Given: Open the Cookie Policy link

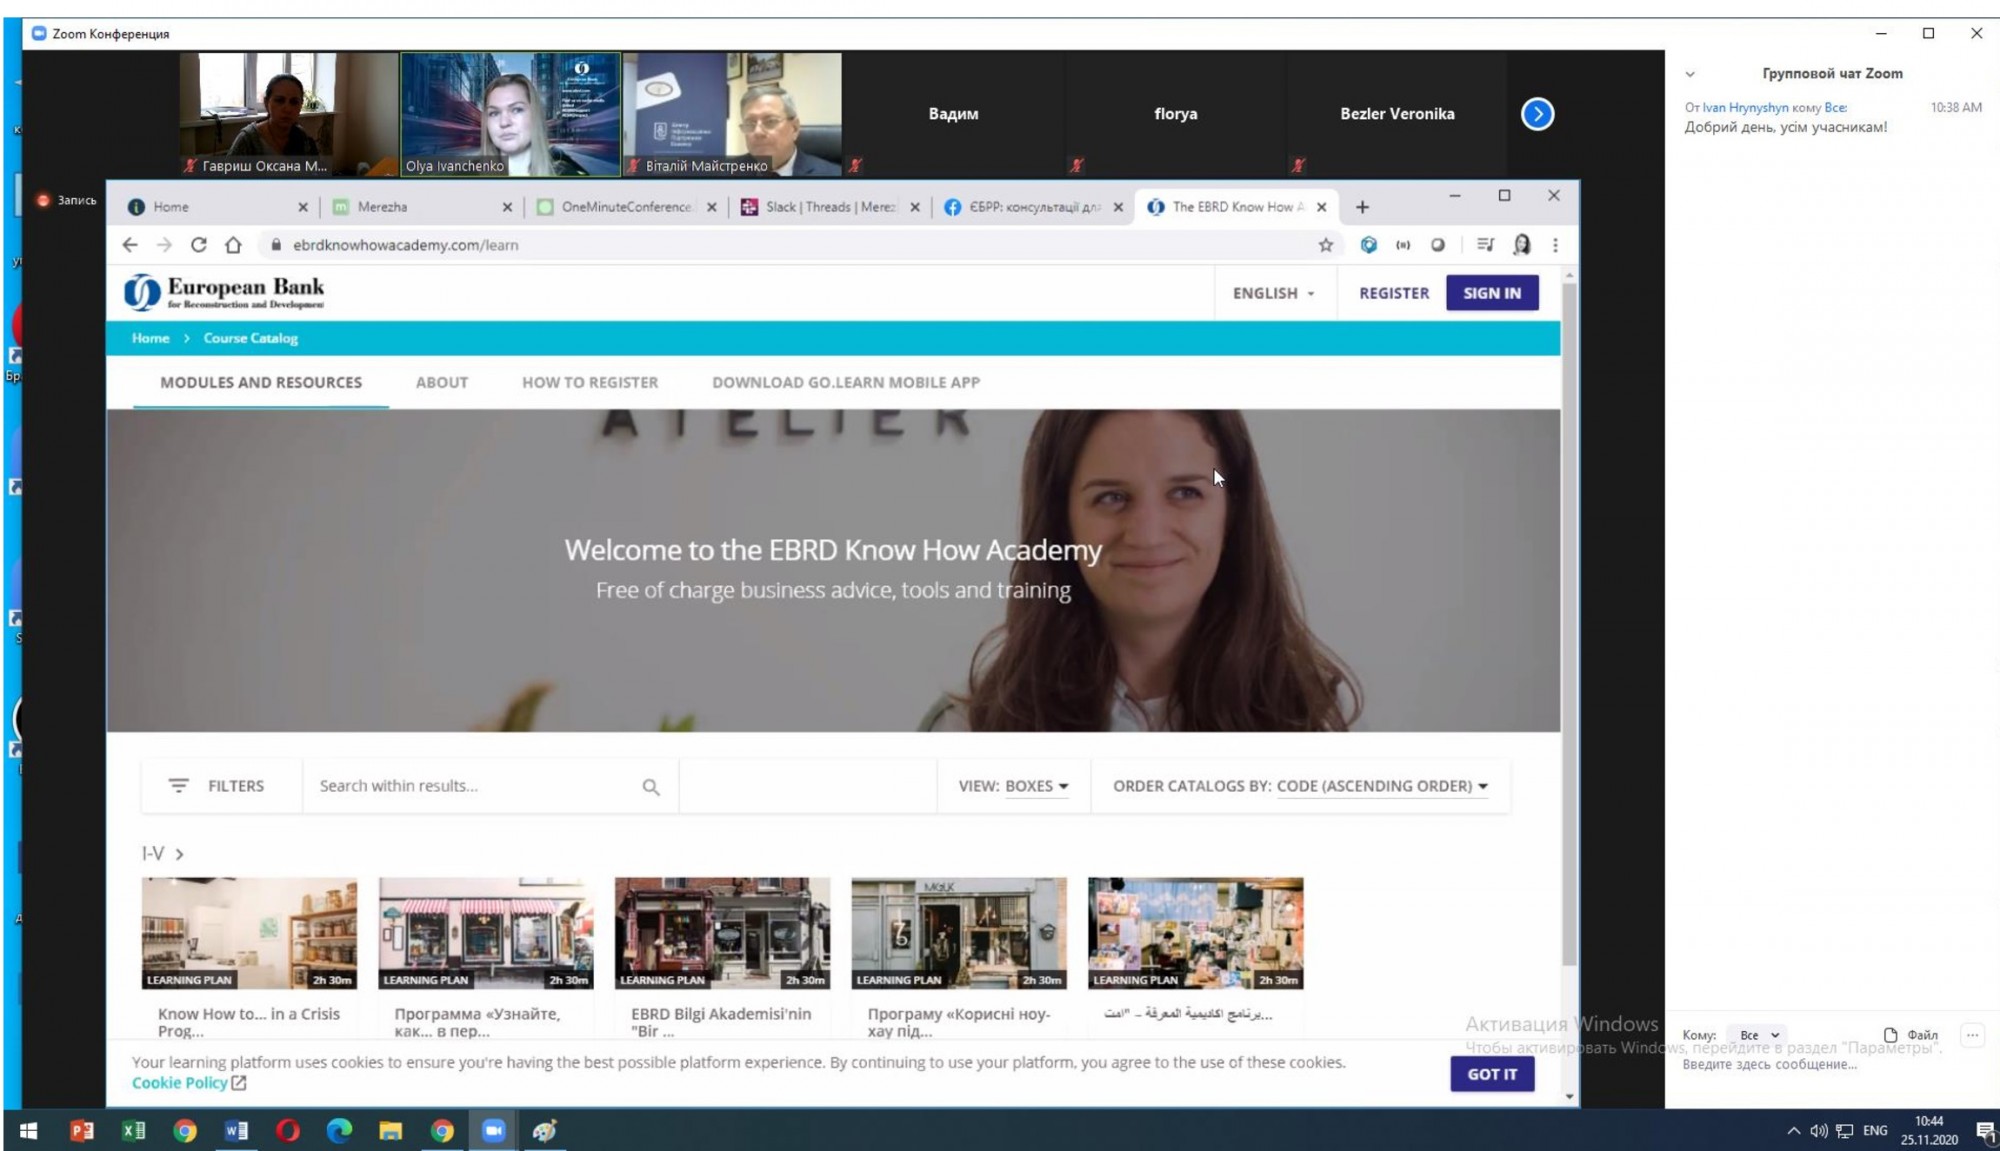Looking at the screenshot, I should (x=180, y=1083).
